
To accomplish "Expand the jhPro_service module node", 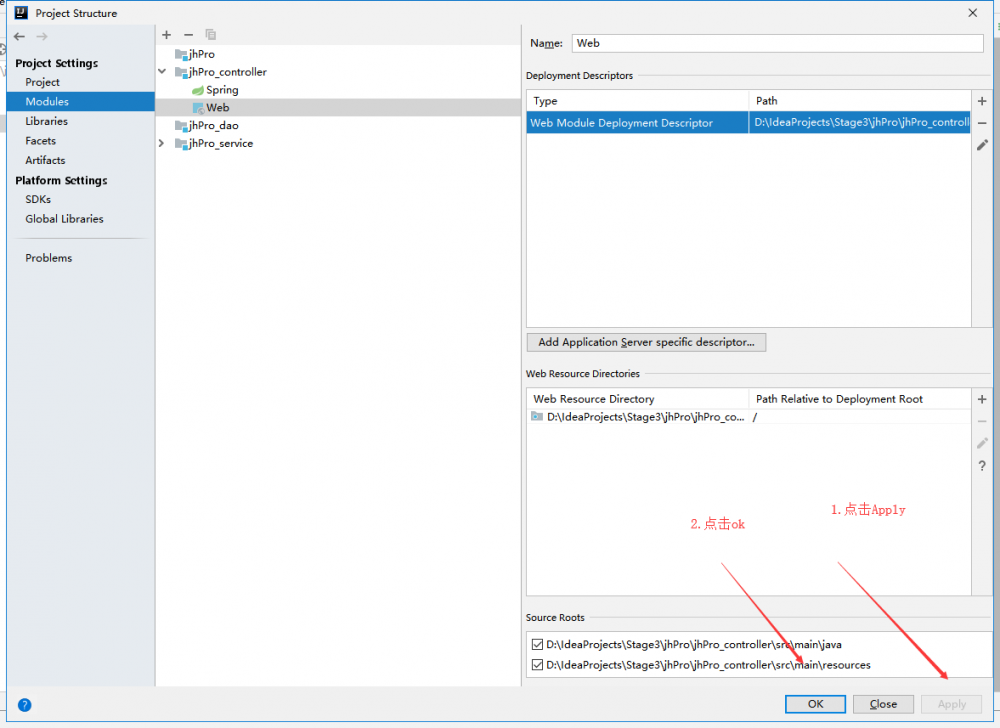I will (x=161, y=143).
